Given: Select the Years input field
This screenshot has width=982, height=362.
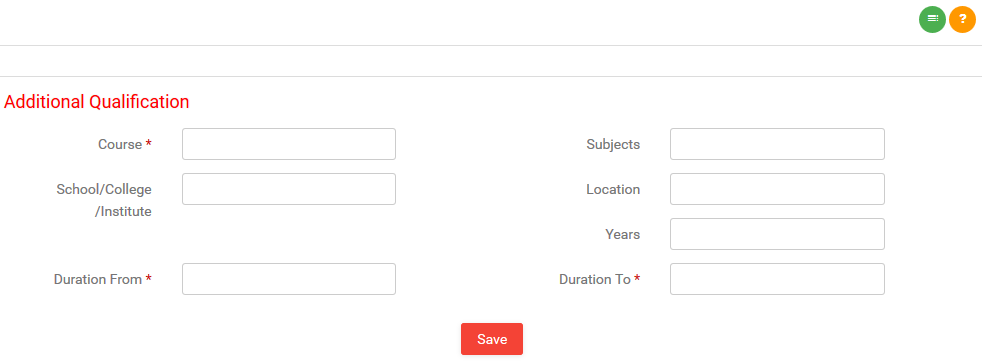Looking at the screenshot, I should coord(777,234).
